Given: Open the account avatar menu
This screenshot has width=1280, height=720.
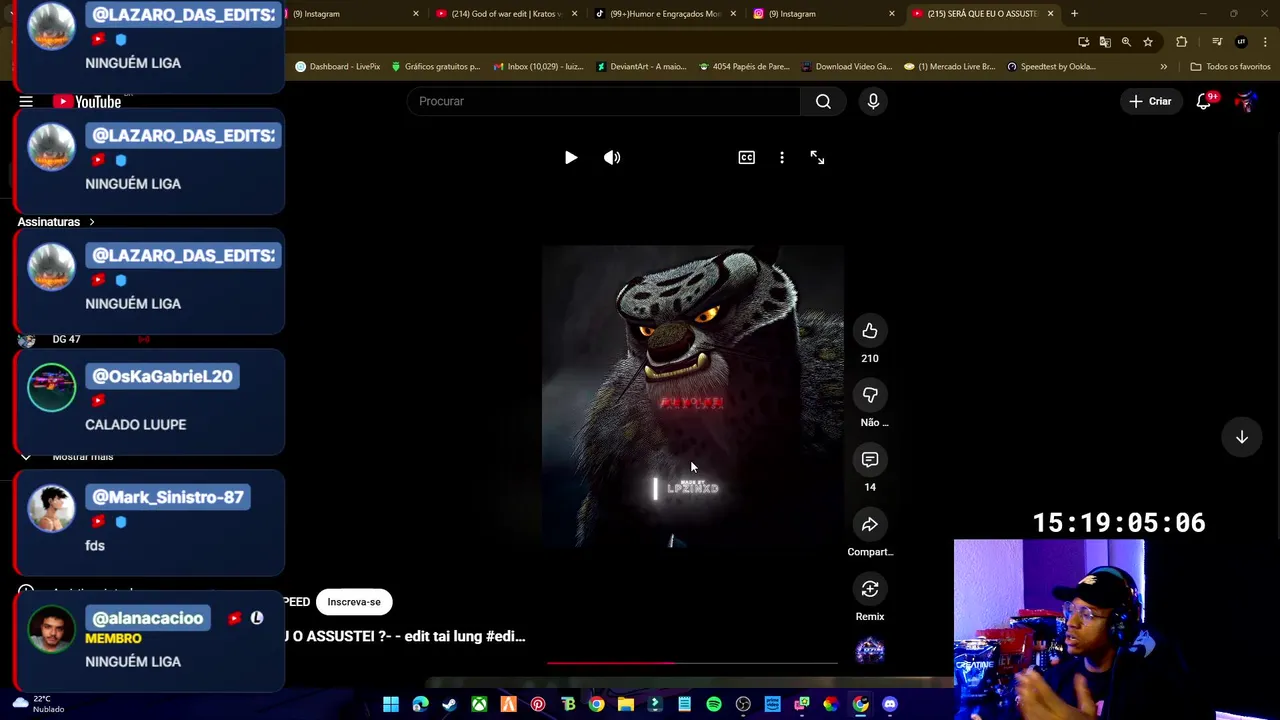Looking at the screenshot, I should coord(1245,101).
